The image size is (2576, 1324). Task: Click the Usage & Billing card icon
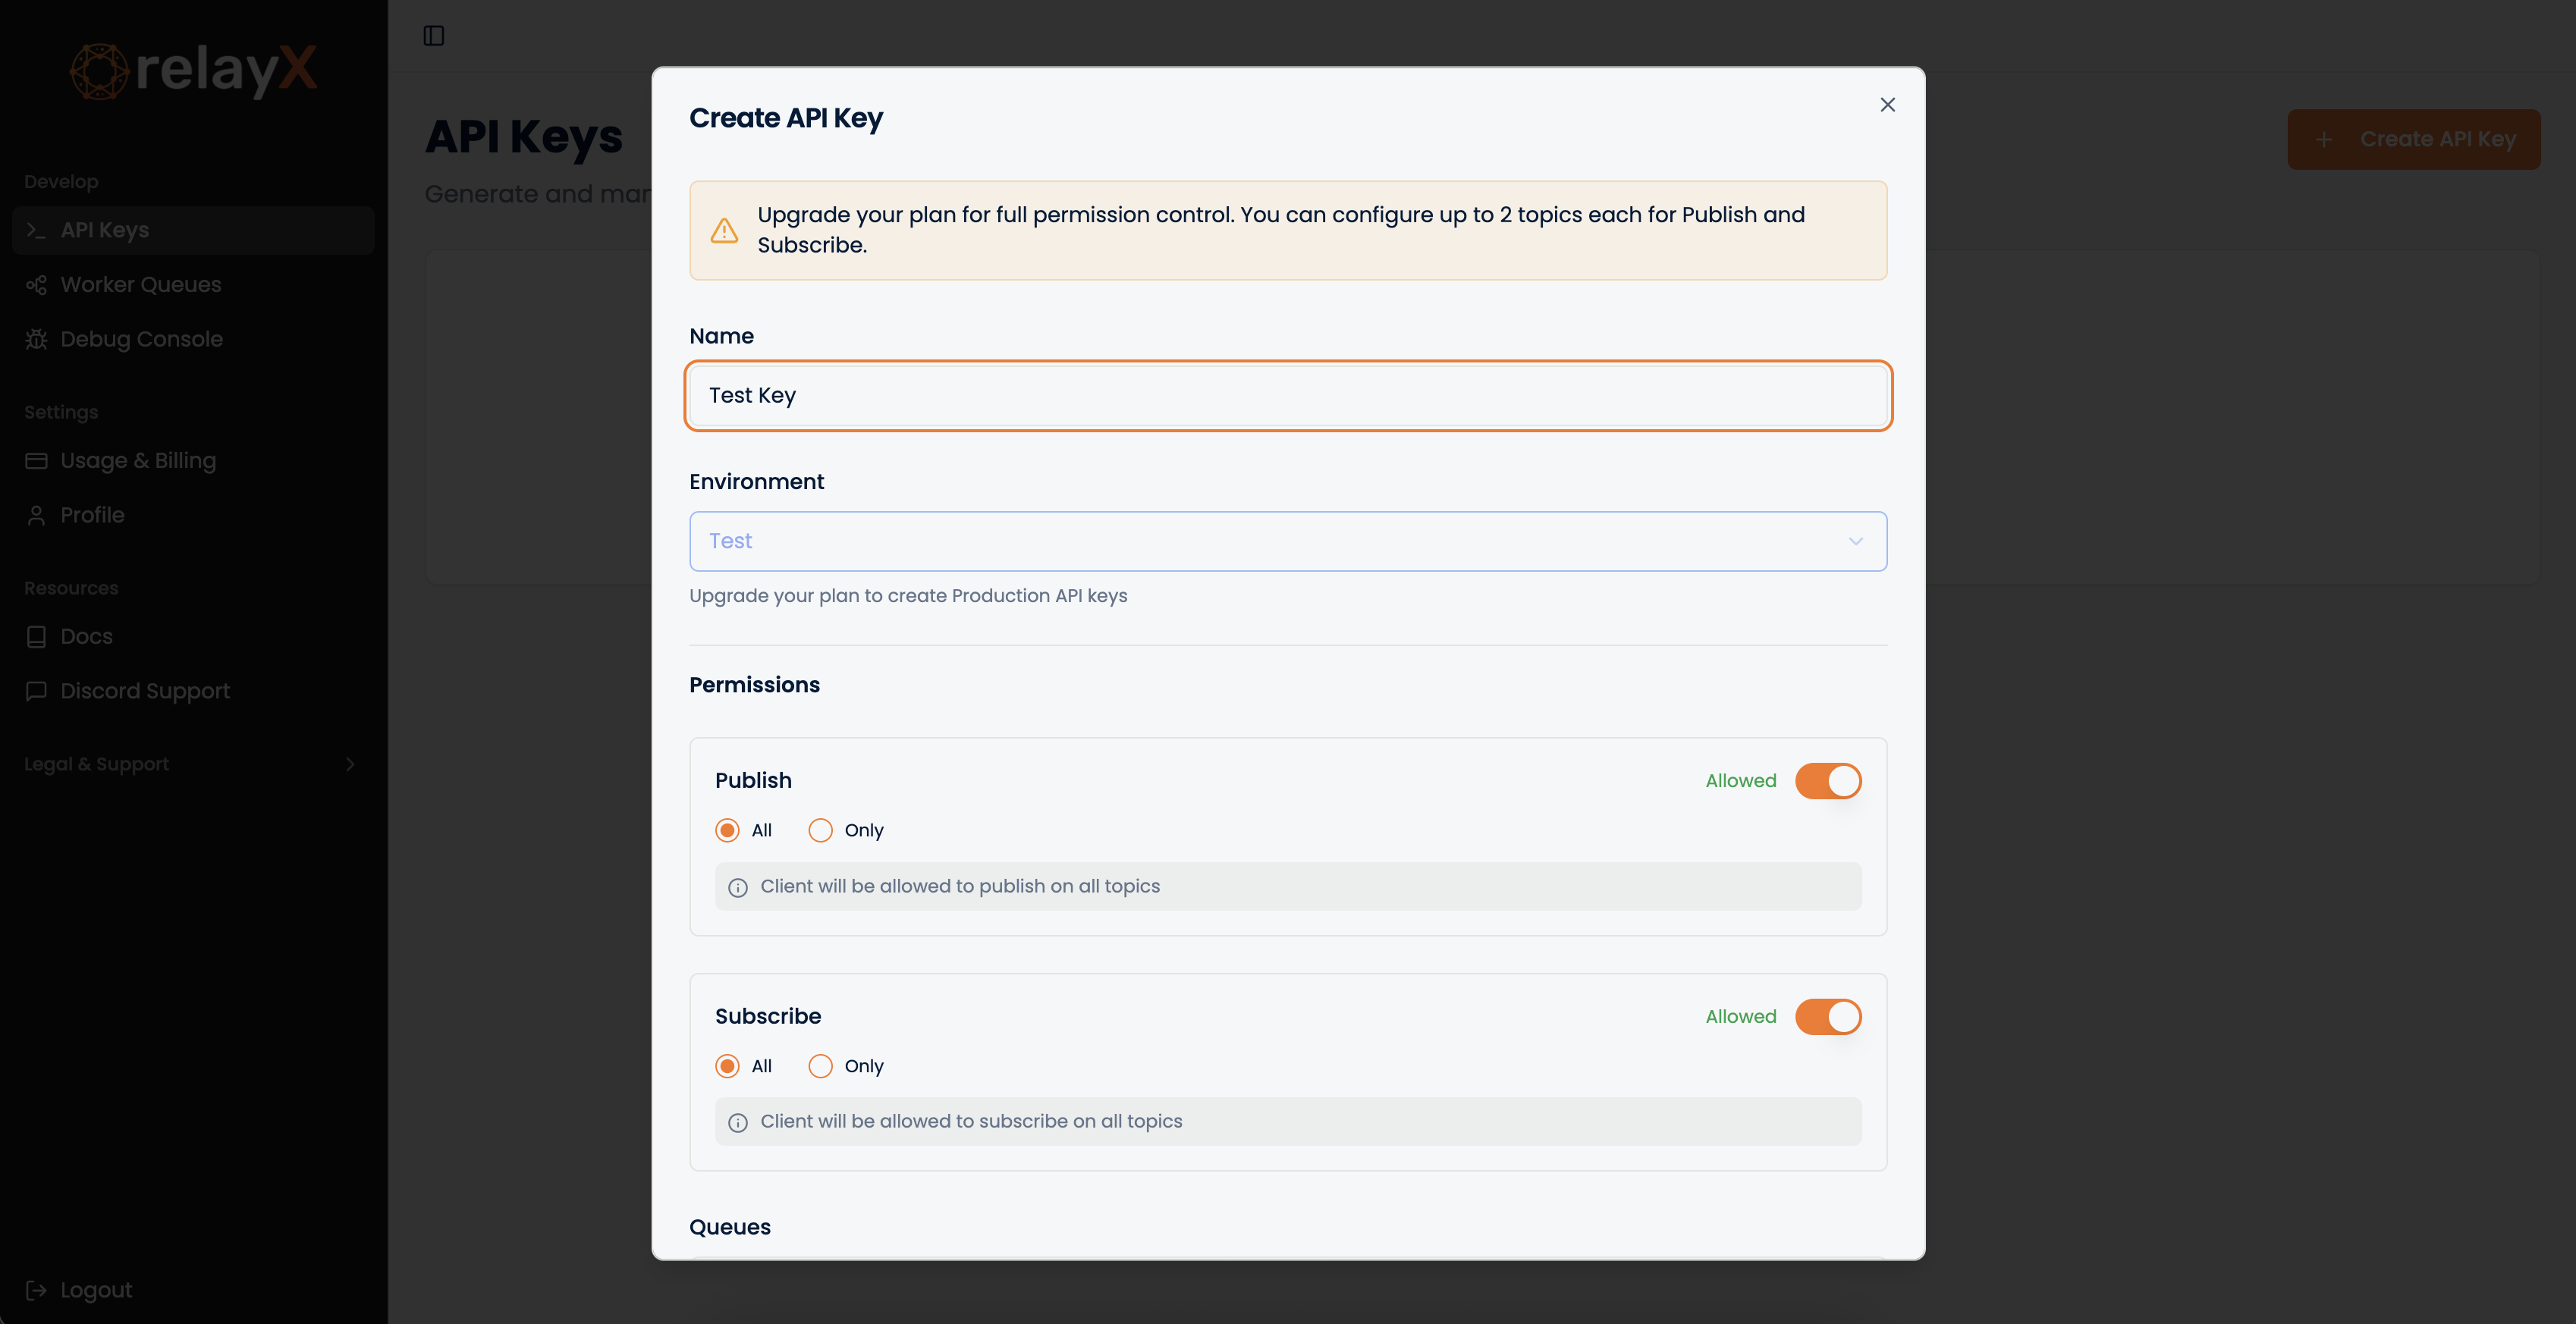point(37,461)
